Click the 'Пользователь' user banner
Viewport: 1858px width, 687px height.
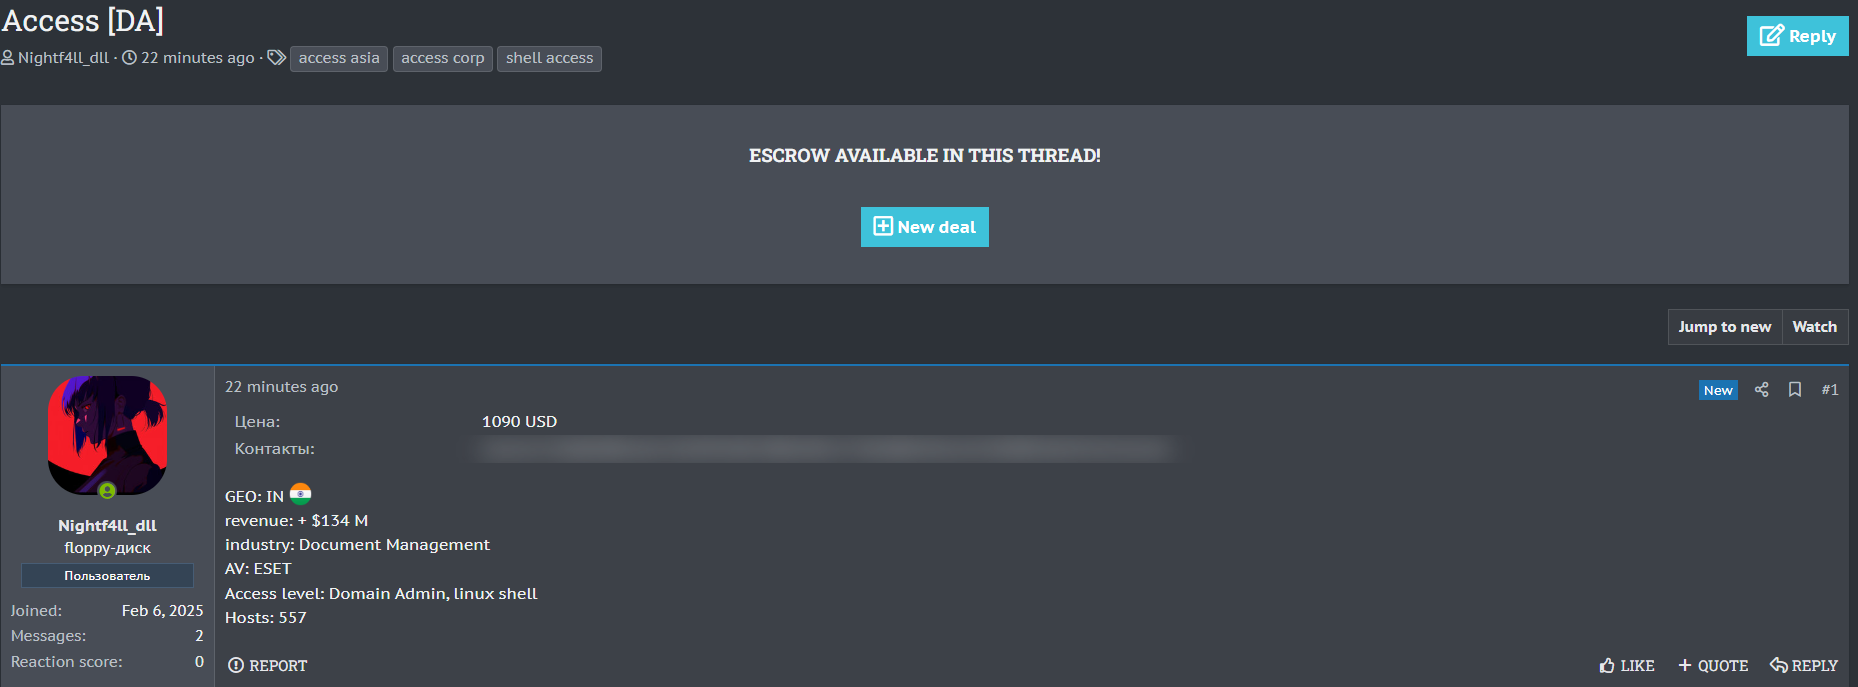pyautogui.click(x=107, y=576)
